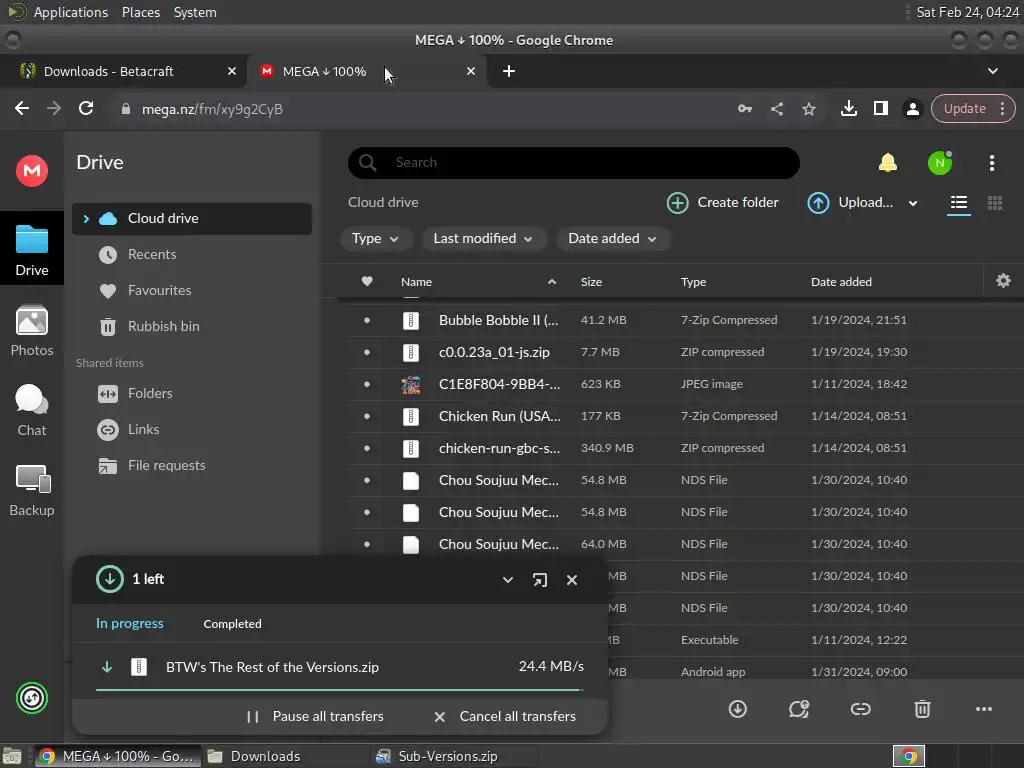Viewport: 1024px width, 768px height.
Task: Open the System menu
Action: pos(195,12)
